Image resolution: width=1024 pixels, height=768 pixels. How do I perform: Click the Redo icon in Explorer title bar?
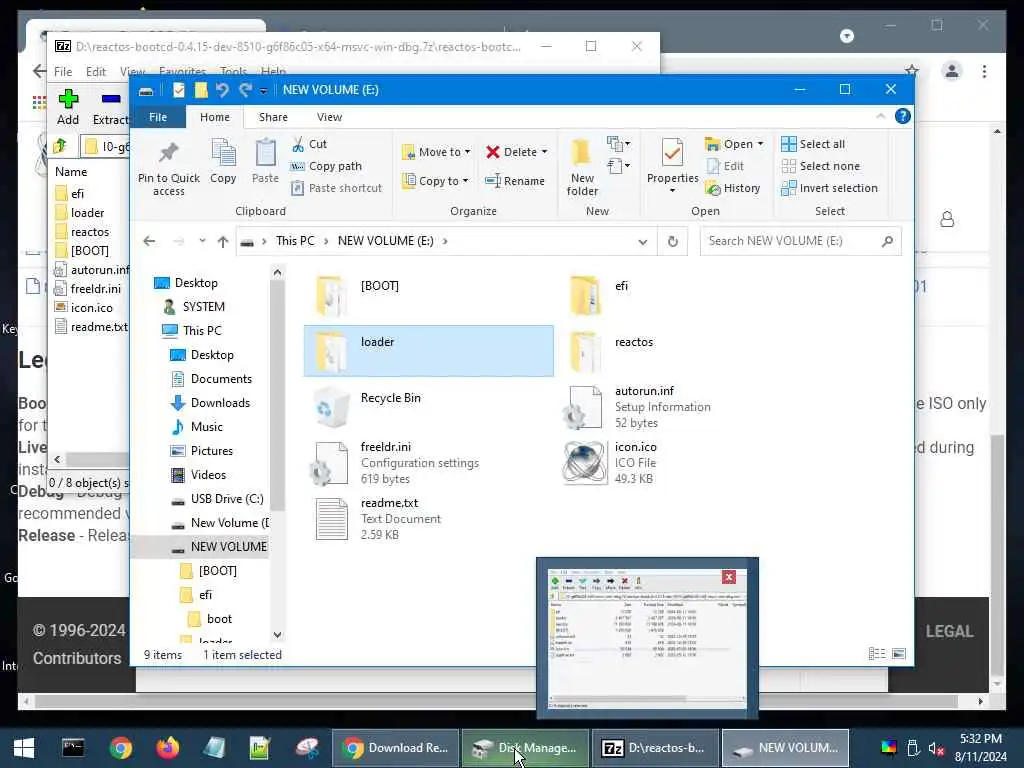[x=245, y=89]
